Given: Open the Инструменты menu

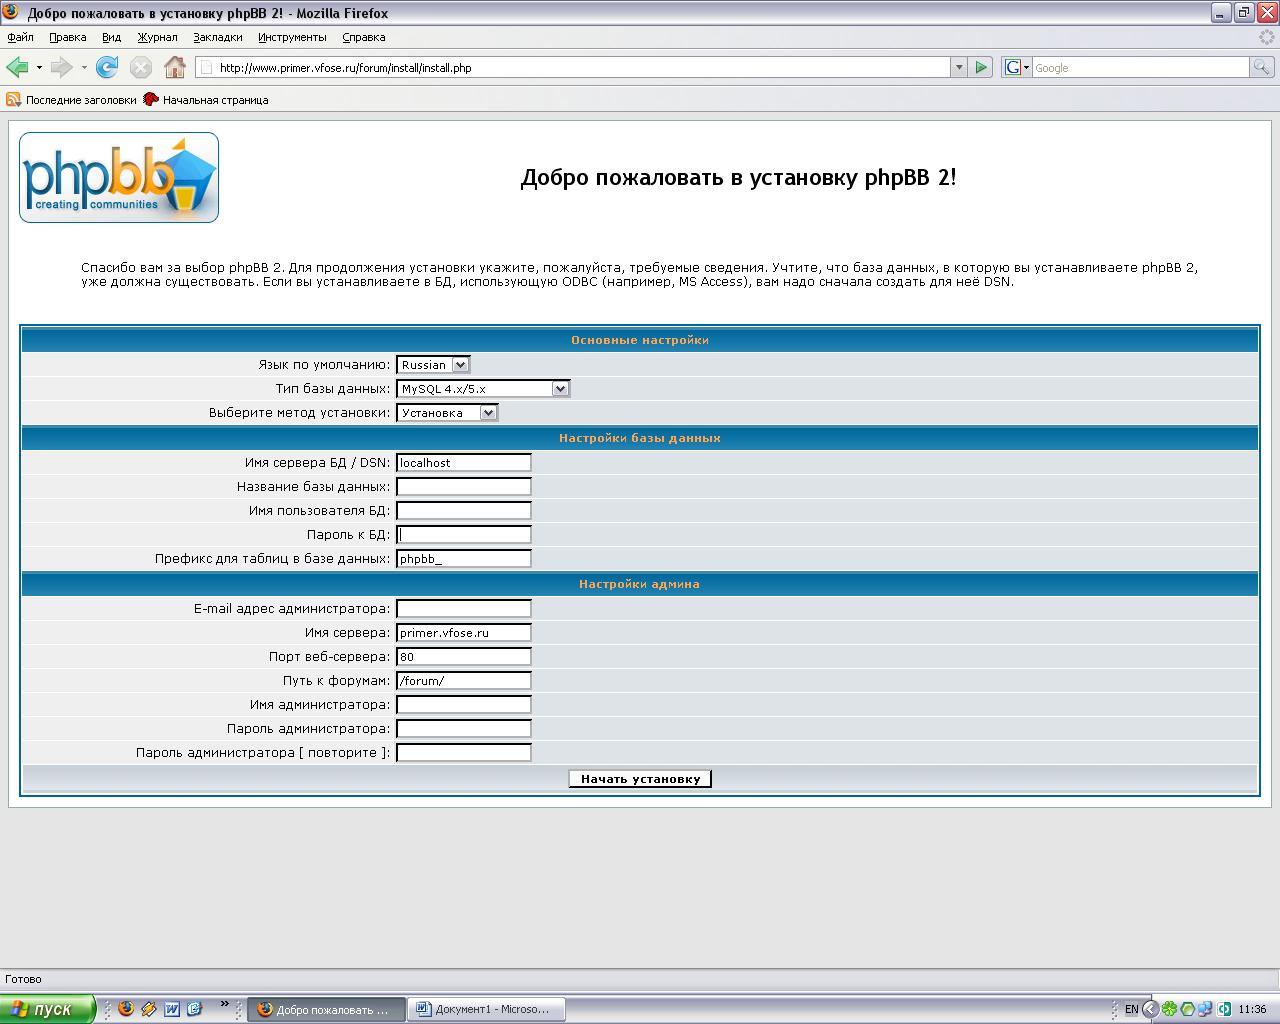Looking at the screenshot, I should tap(292, 37).
